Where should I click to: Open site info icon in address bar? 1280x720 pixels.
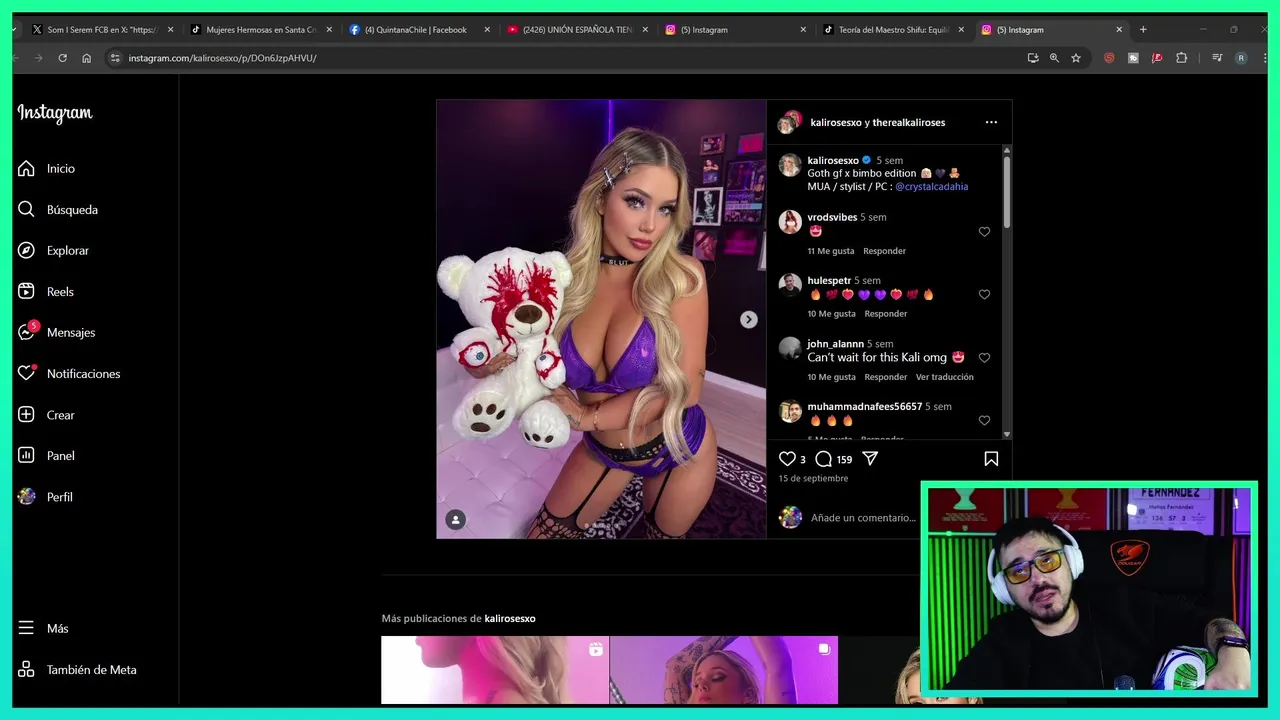click(x=115, y=58)
